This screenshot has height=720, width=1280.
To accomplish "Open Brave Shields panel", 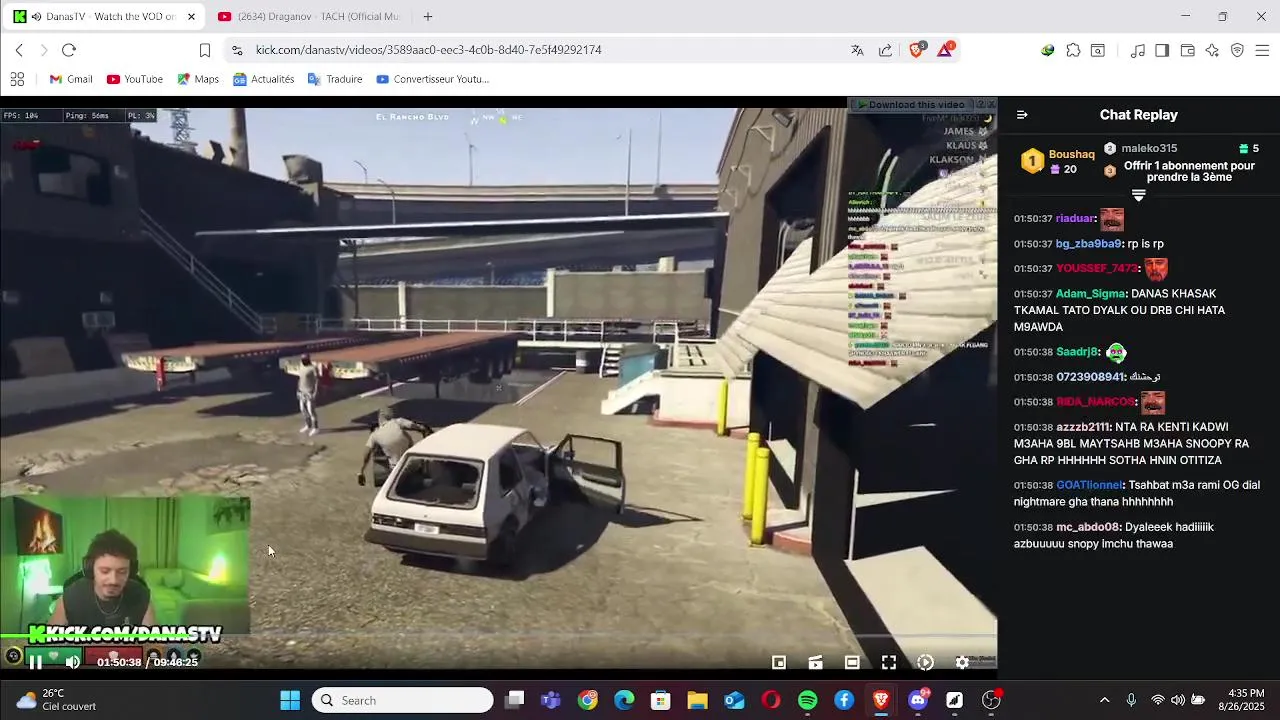I will point(916,50).
